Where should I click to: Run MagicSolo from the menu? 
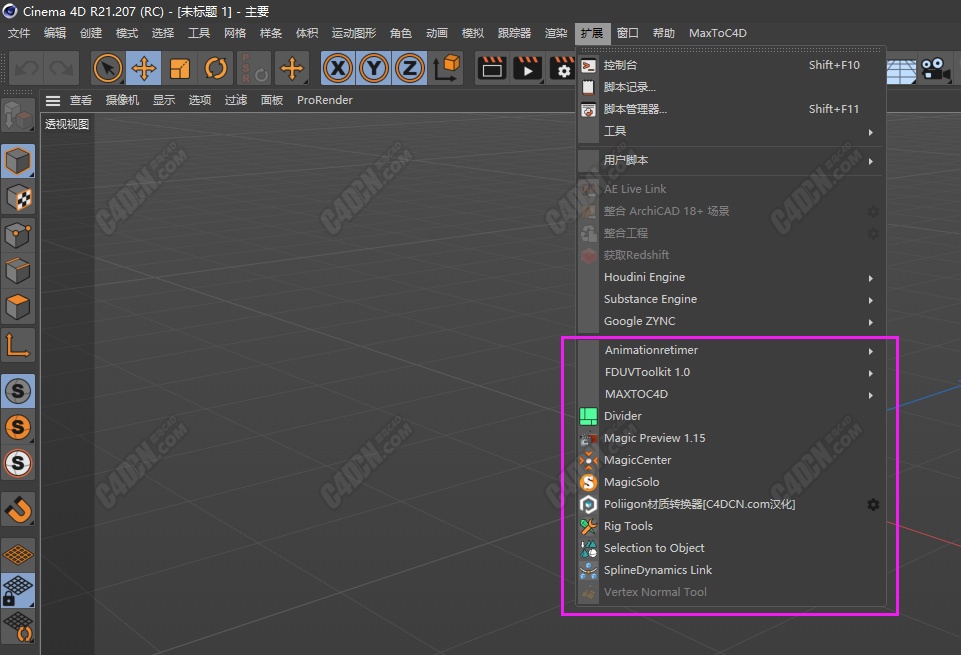pyautogui.click(x=732, y=482)
